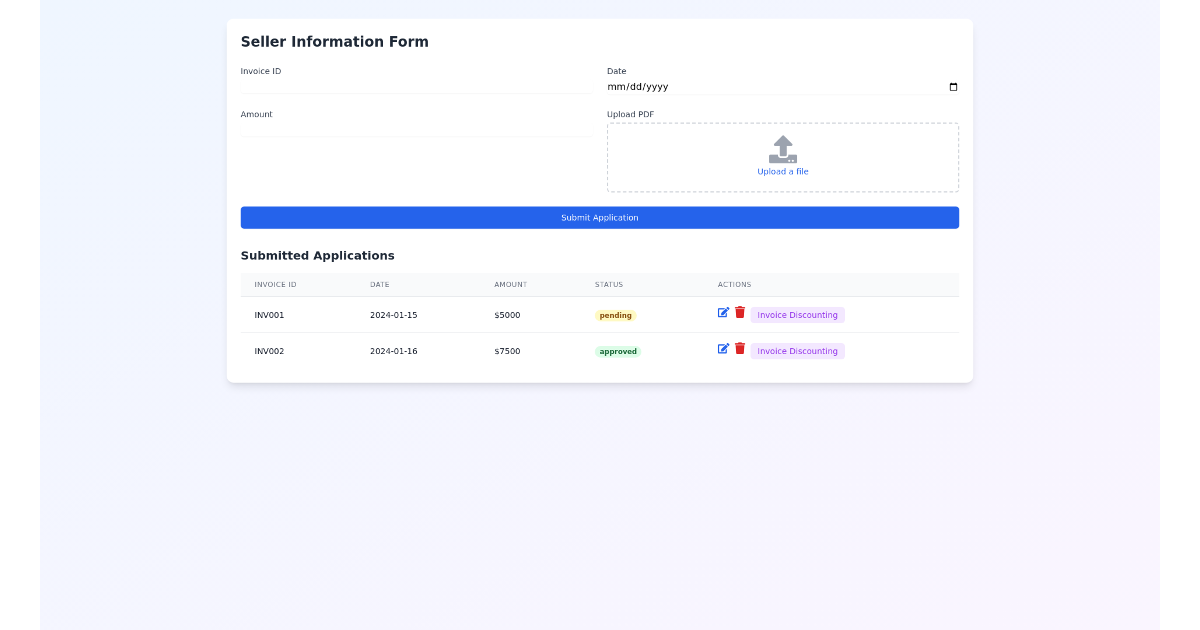Click the approved status badge

617,350
